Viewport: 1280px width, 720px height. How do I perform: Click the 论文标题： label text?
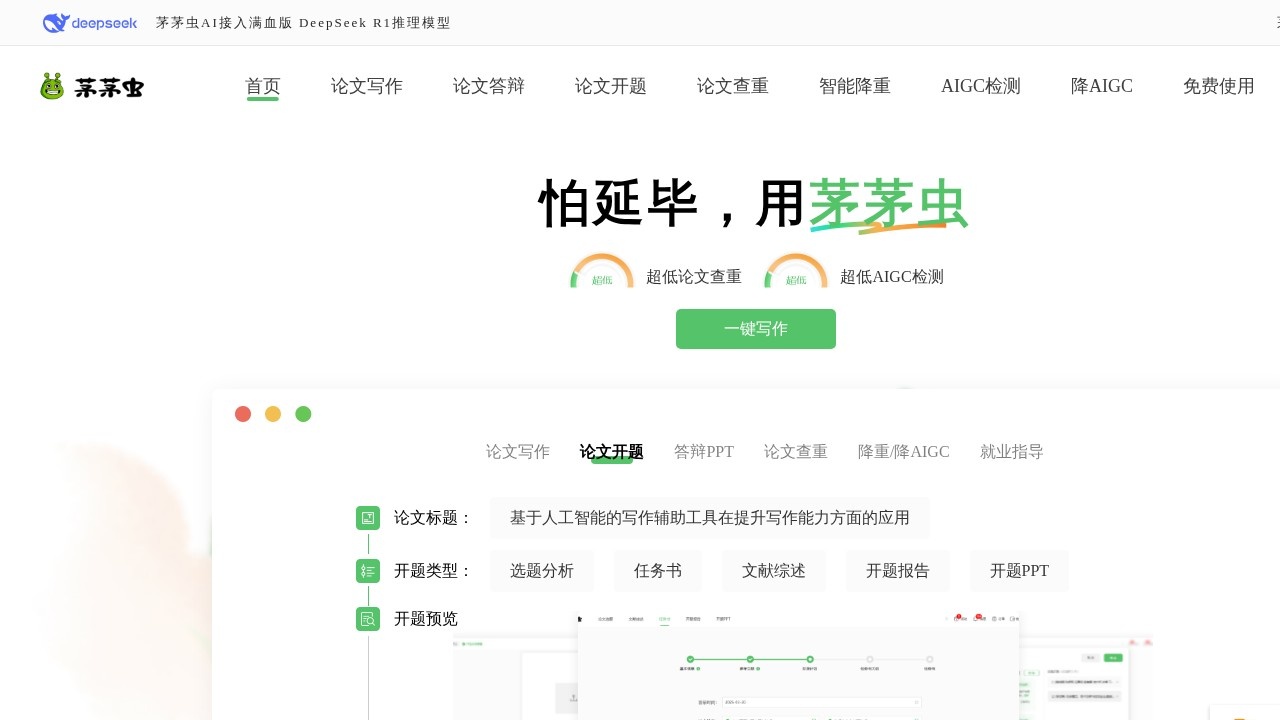point(434,518)
